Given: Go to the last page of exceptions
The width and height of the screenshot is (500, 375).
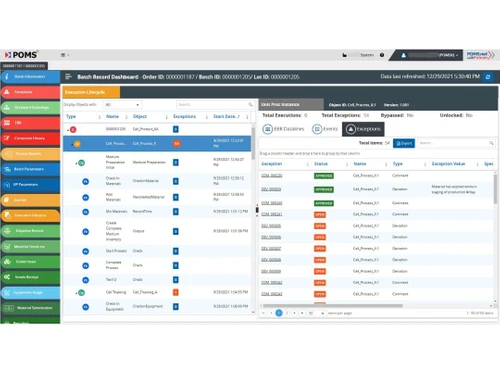Looking at the screenshot, I should pos(302,313).
